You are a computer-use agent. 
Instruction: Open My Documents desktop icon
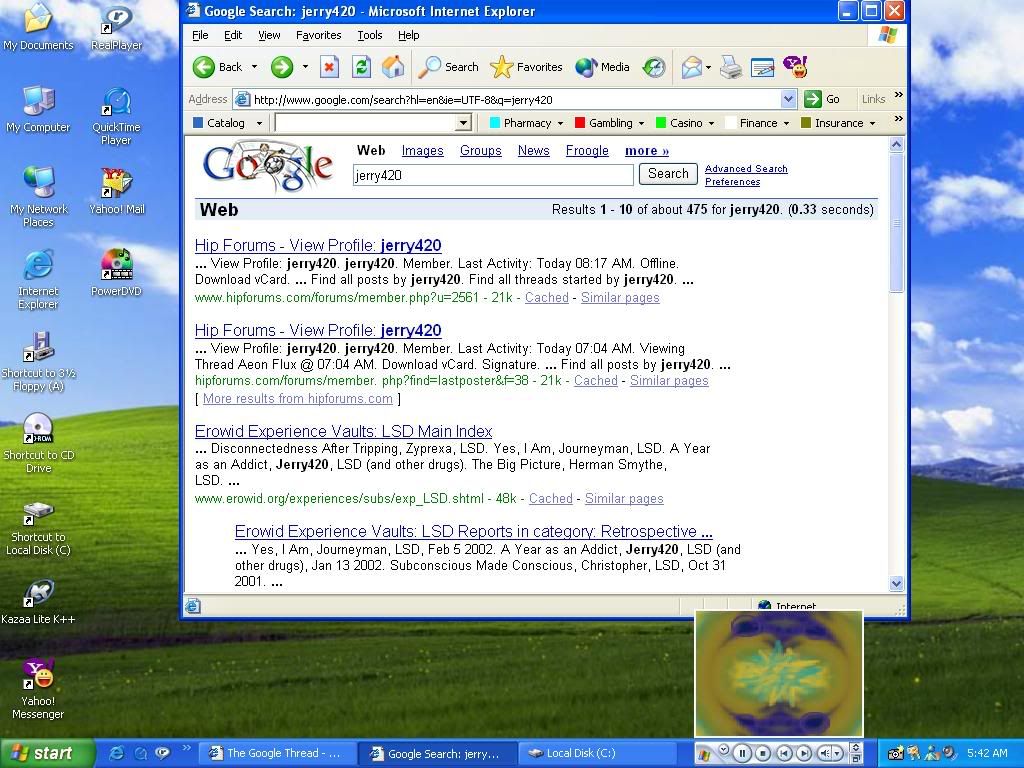coord(38,27)
